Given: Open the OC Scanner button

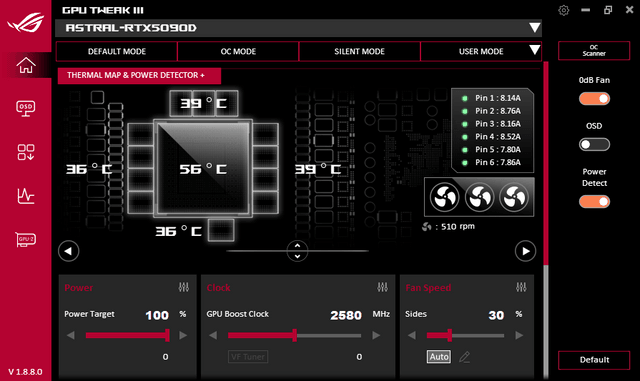Looking at the screenshot, I should tap(594, 51).
